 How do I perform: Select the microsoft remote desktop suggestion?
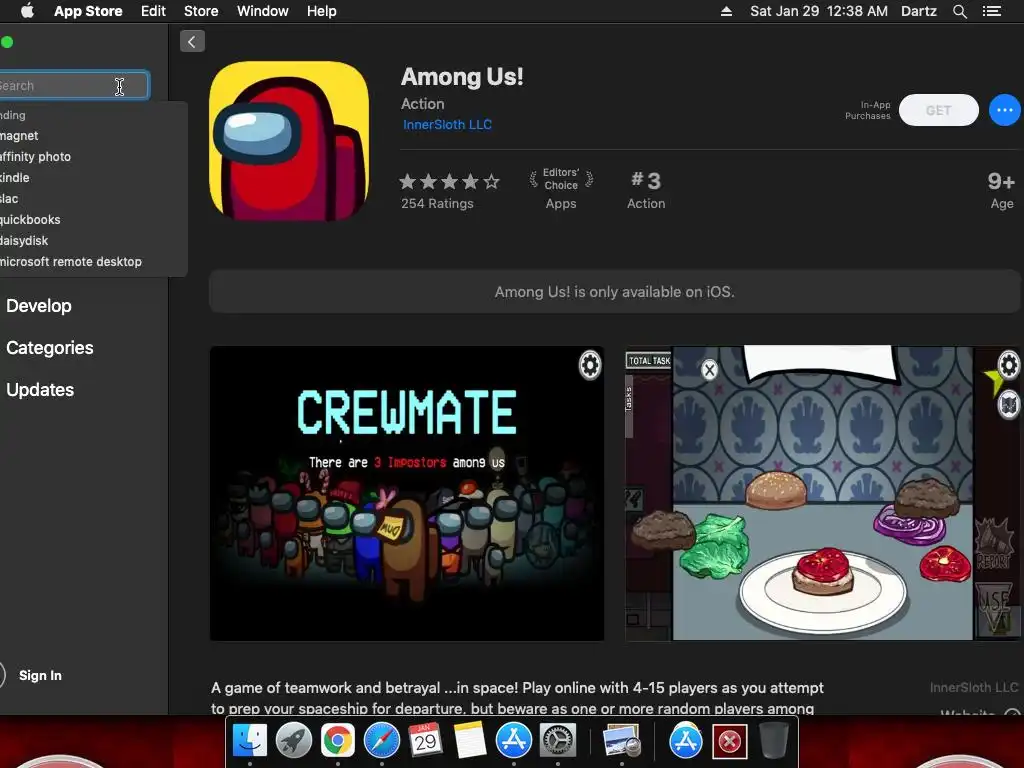point(71,261)
